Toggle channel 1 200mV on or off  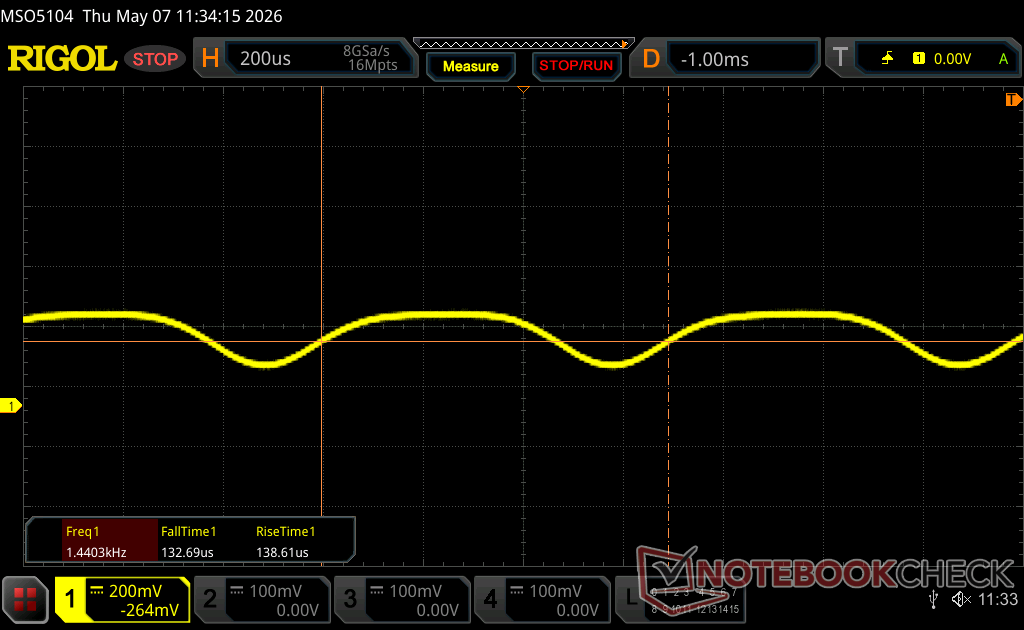pos(123,599)
